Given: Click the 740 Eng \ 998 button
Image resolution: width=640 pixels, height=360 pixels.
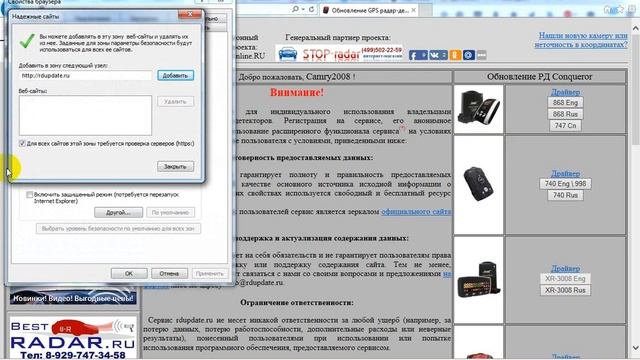Looking at the screenshot, I should [565, 184].
